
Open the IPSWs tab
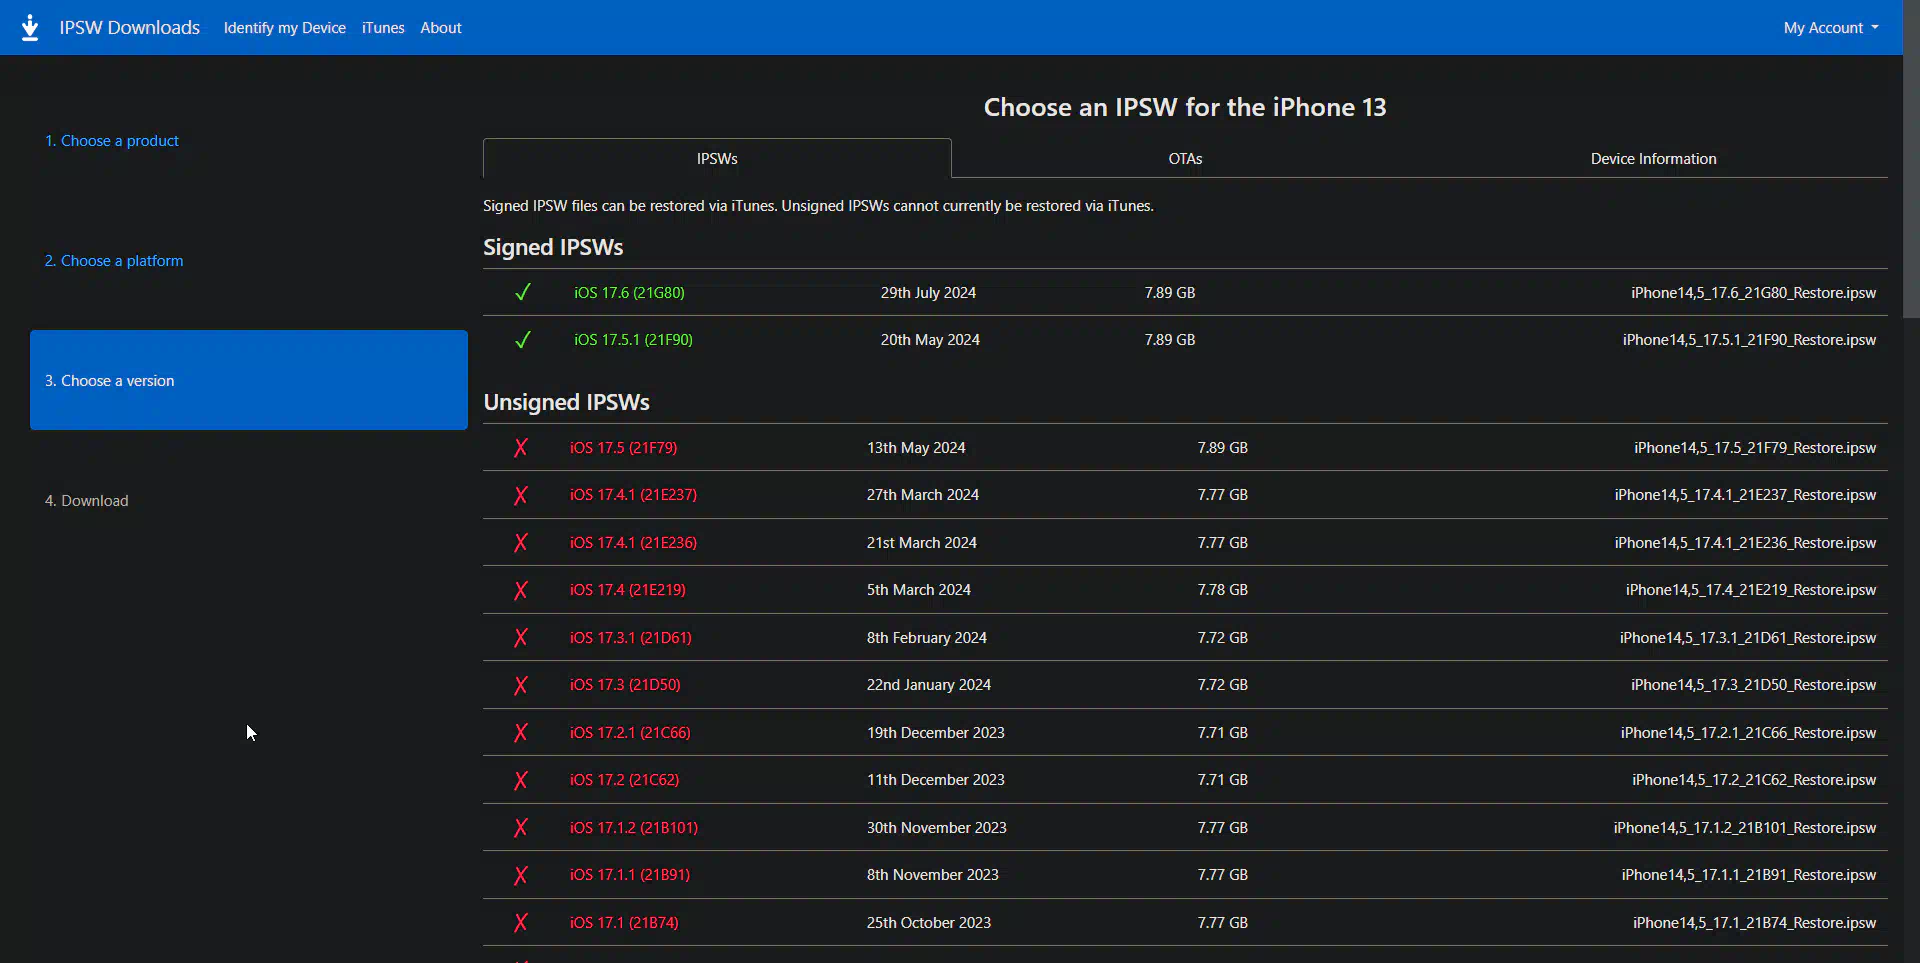pyautogui.click(x=717, y=159)
